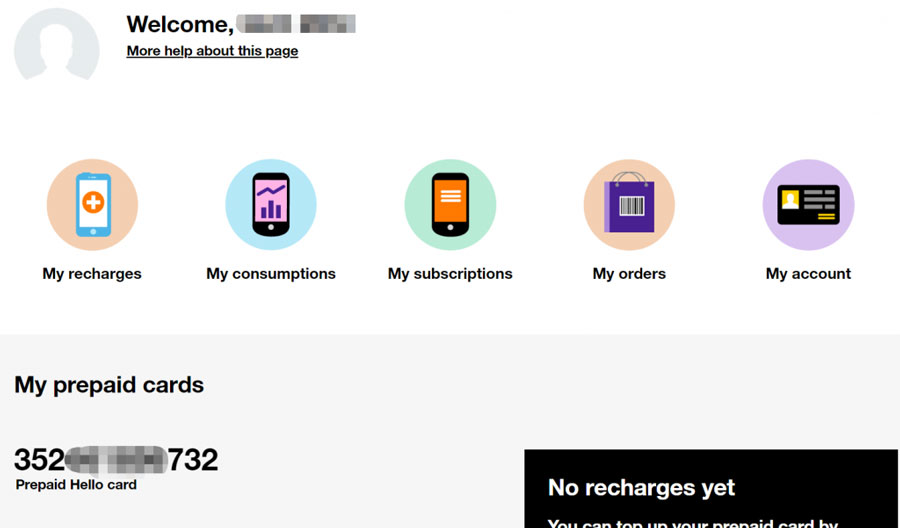
Task: Click the barcode on the purple shopping bag
Action: coord(632,205)
